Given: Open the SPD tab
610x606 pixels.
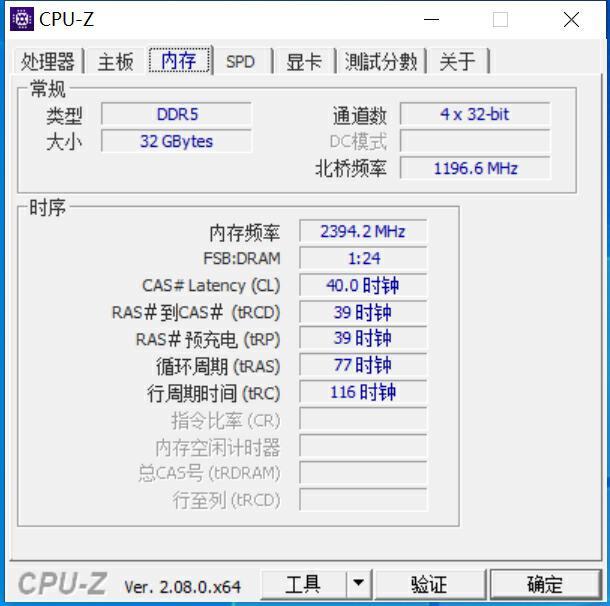Looking at the screenshot, I should click(x=241, y=61).
